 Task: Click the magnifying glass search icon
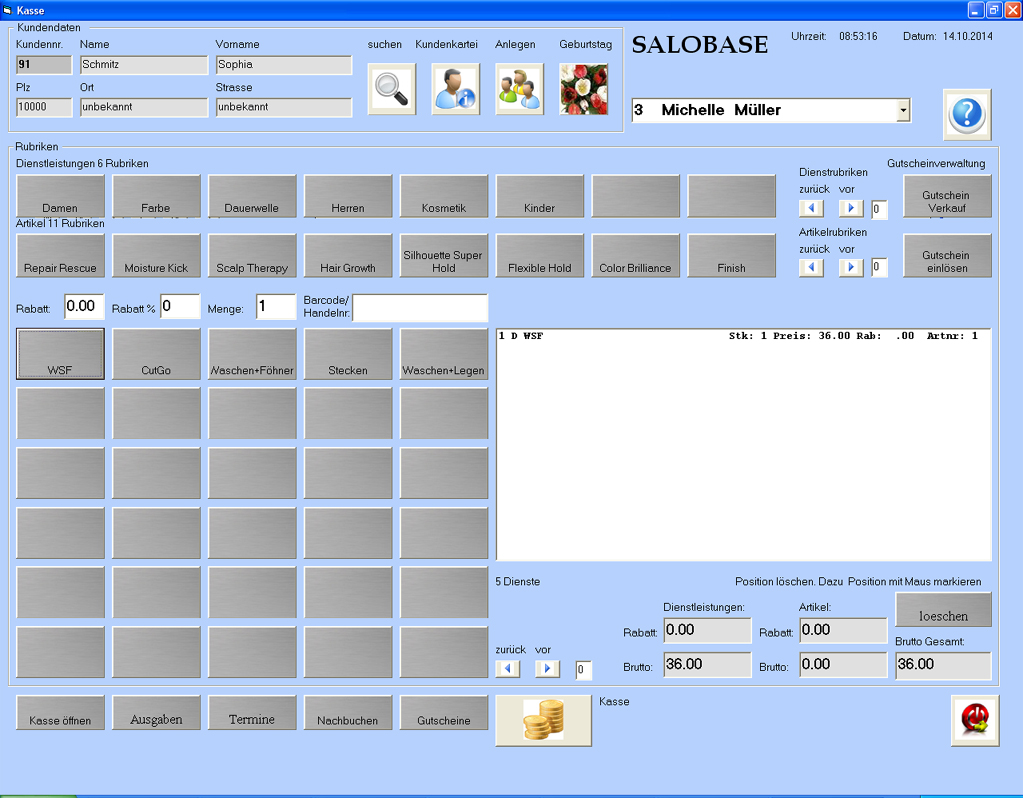pos(391,89)
